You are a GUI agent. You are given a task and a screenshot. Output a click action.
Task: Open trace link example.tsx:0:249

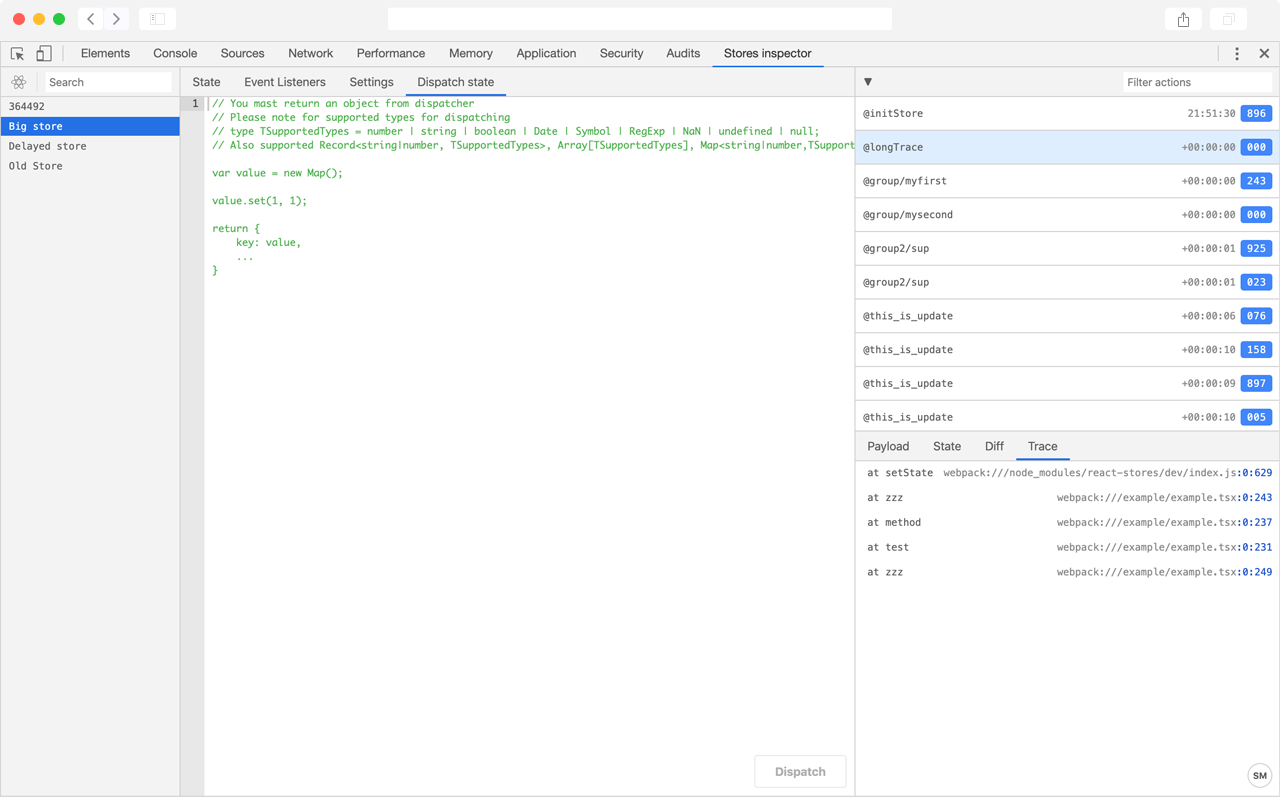point(1164,573)
